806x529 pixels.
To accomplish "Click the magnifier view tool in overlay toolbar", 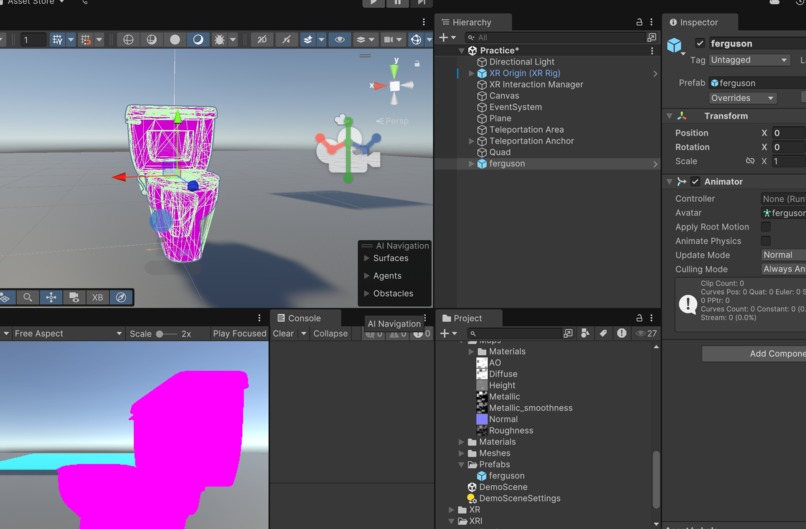I will (x=28, y=297).
